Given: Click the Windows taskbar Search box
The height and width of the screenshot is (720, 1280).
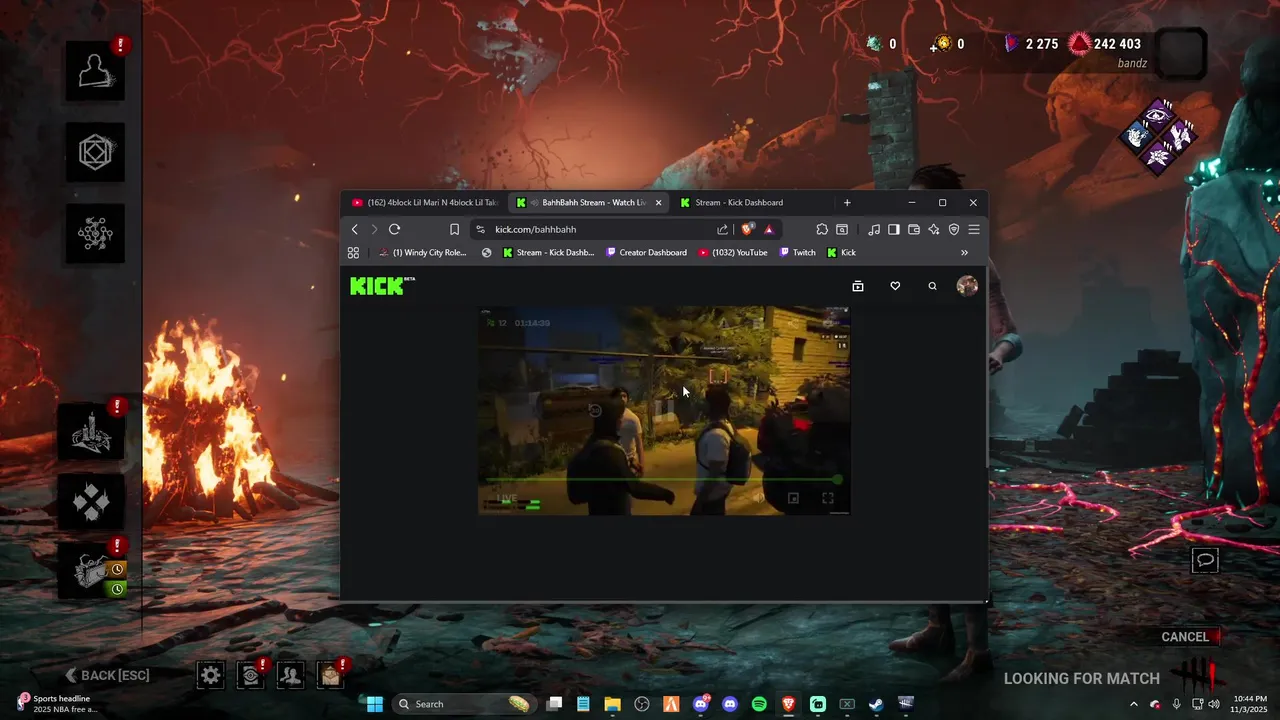Looking at the screenshot, I should point(463,704).
